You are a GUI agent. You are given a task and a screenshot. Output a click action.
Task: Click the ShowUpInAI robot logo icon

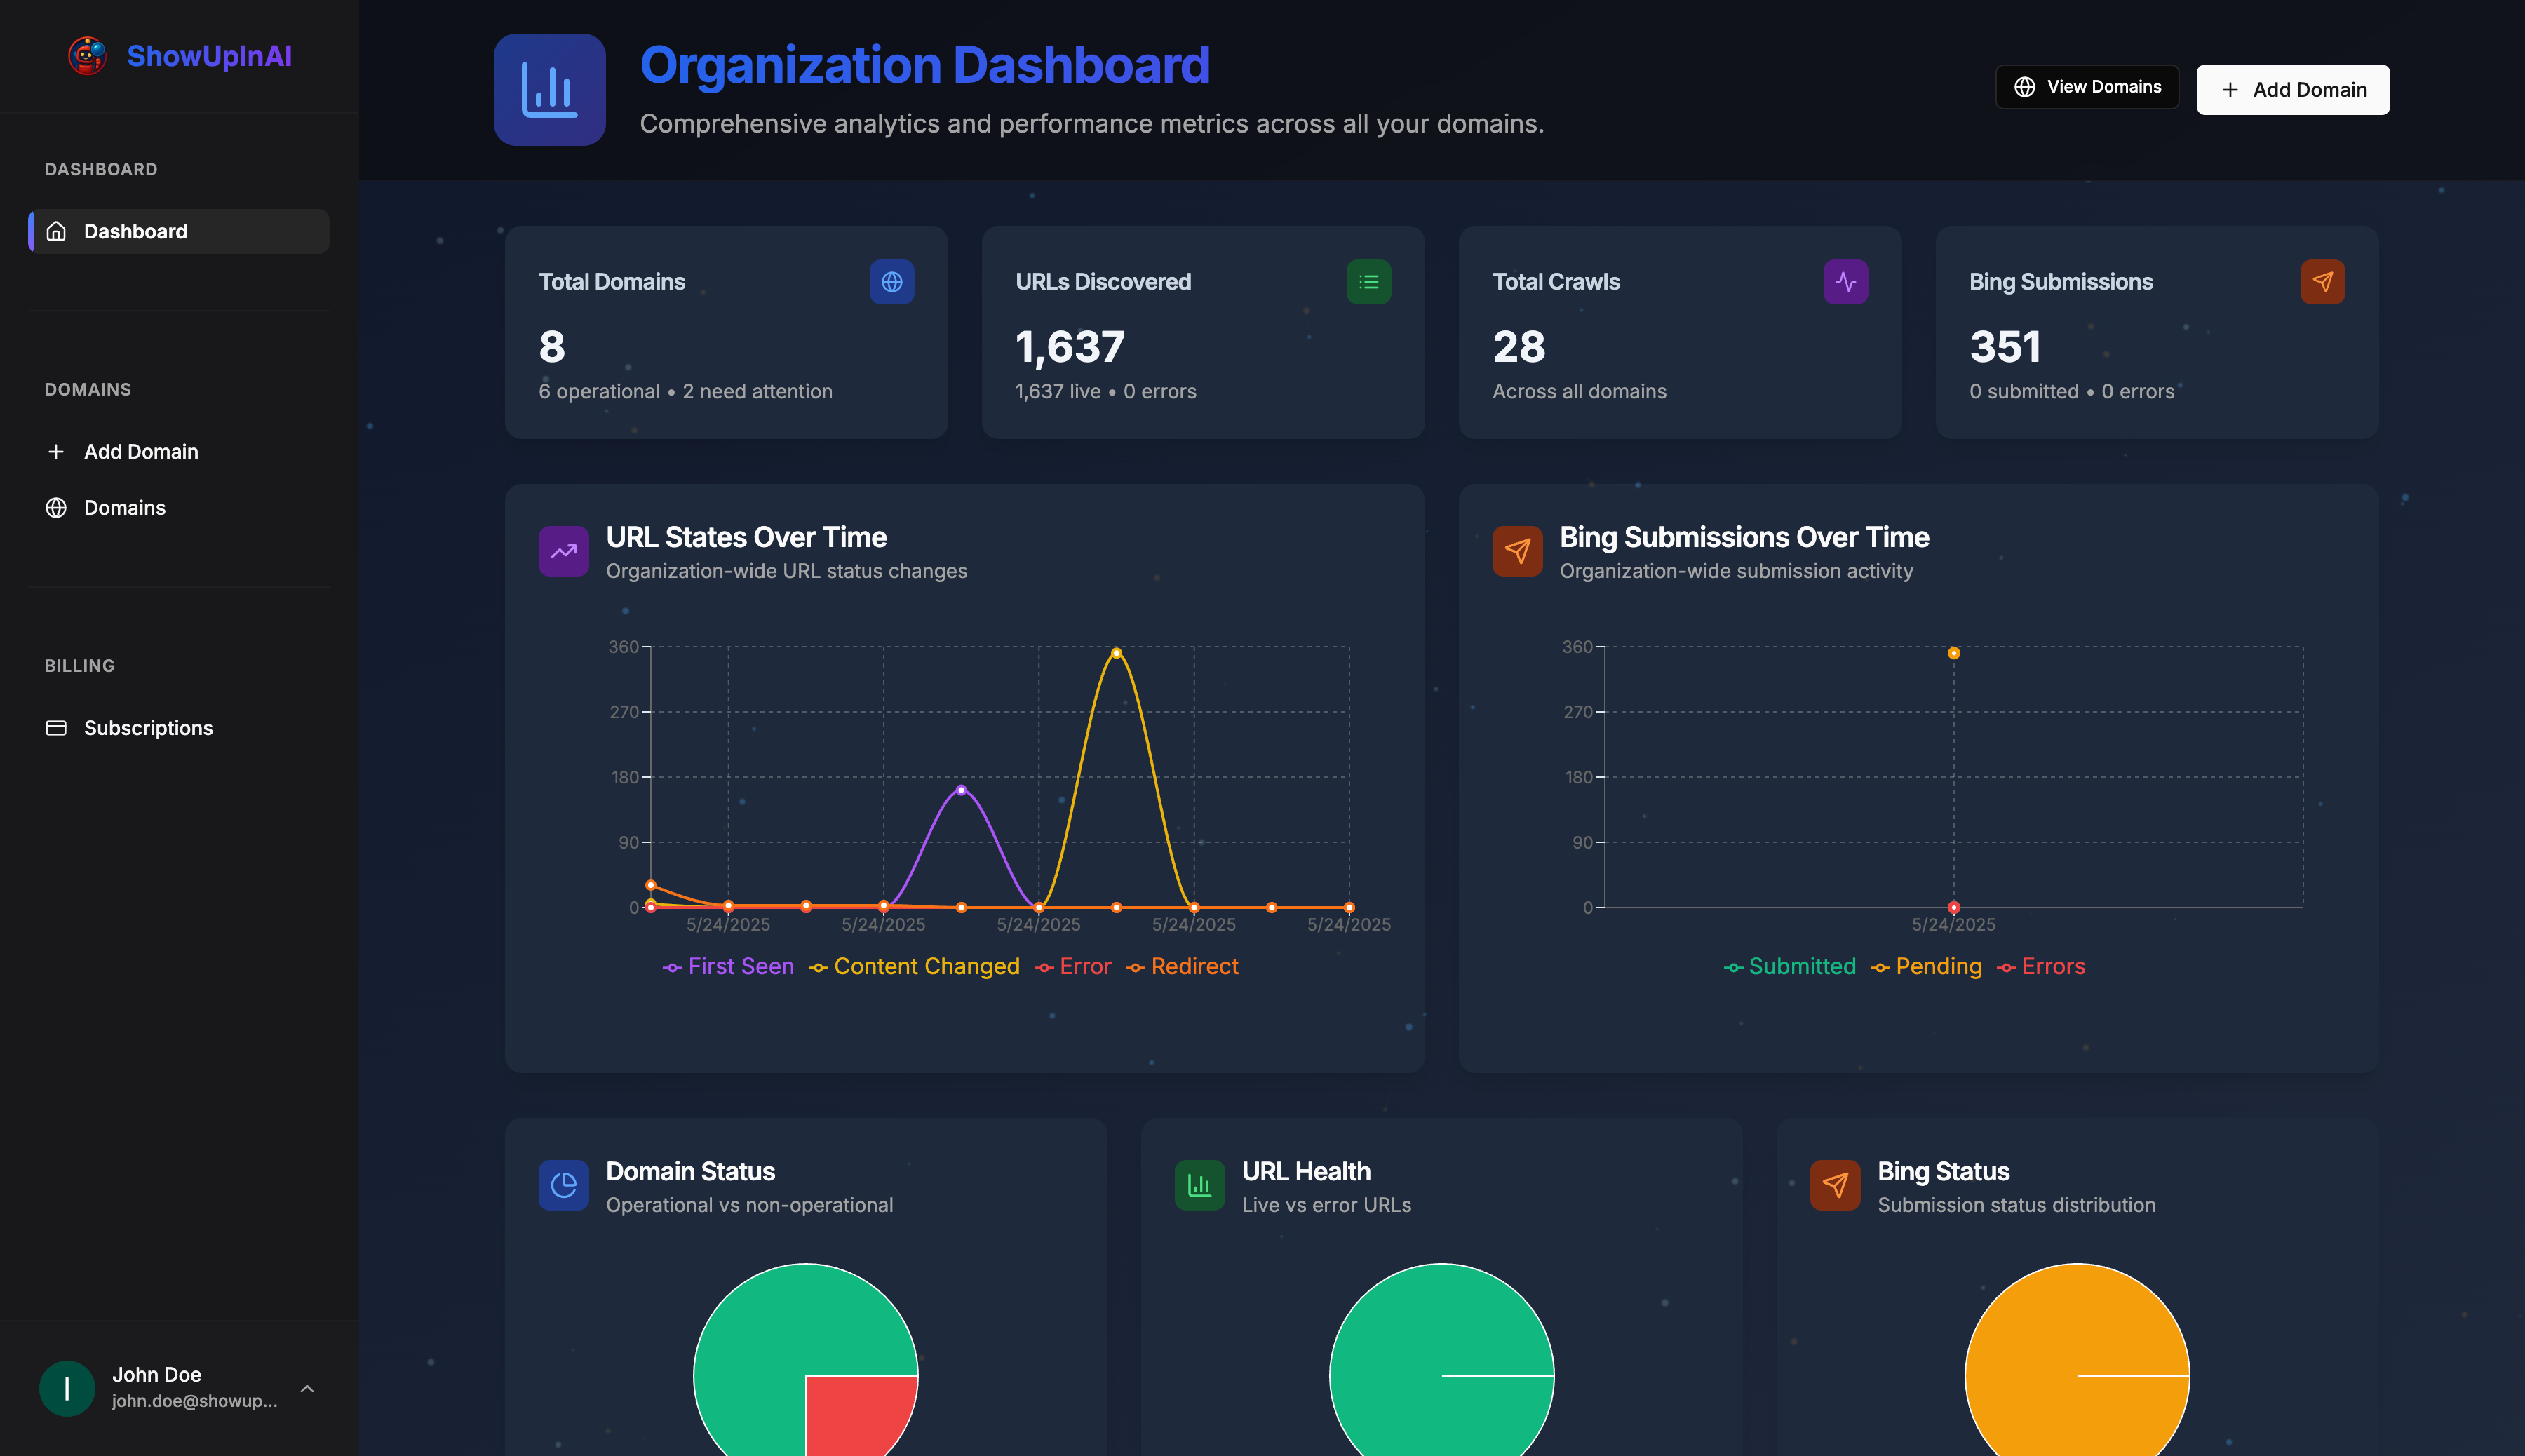(87, 56)
